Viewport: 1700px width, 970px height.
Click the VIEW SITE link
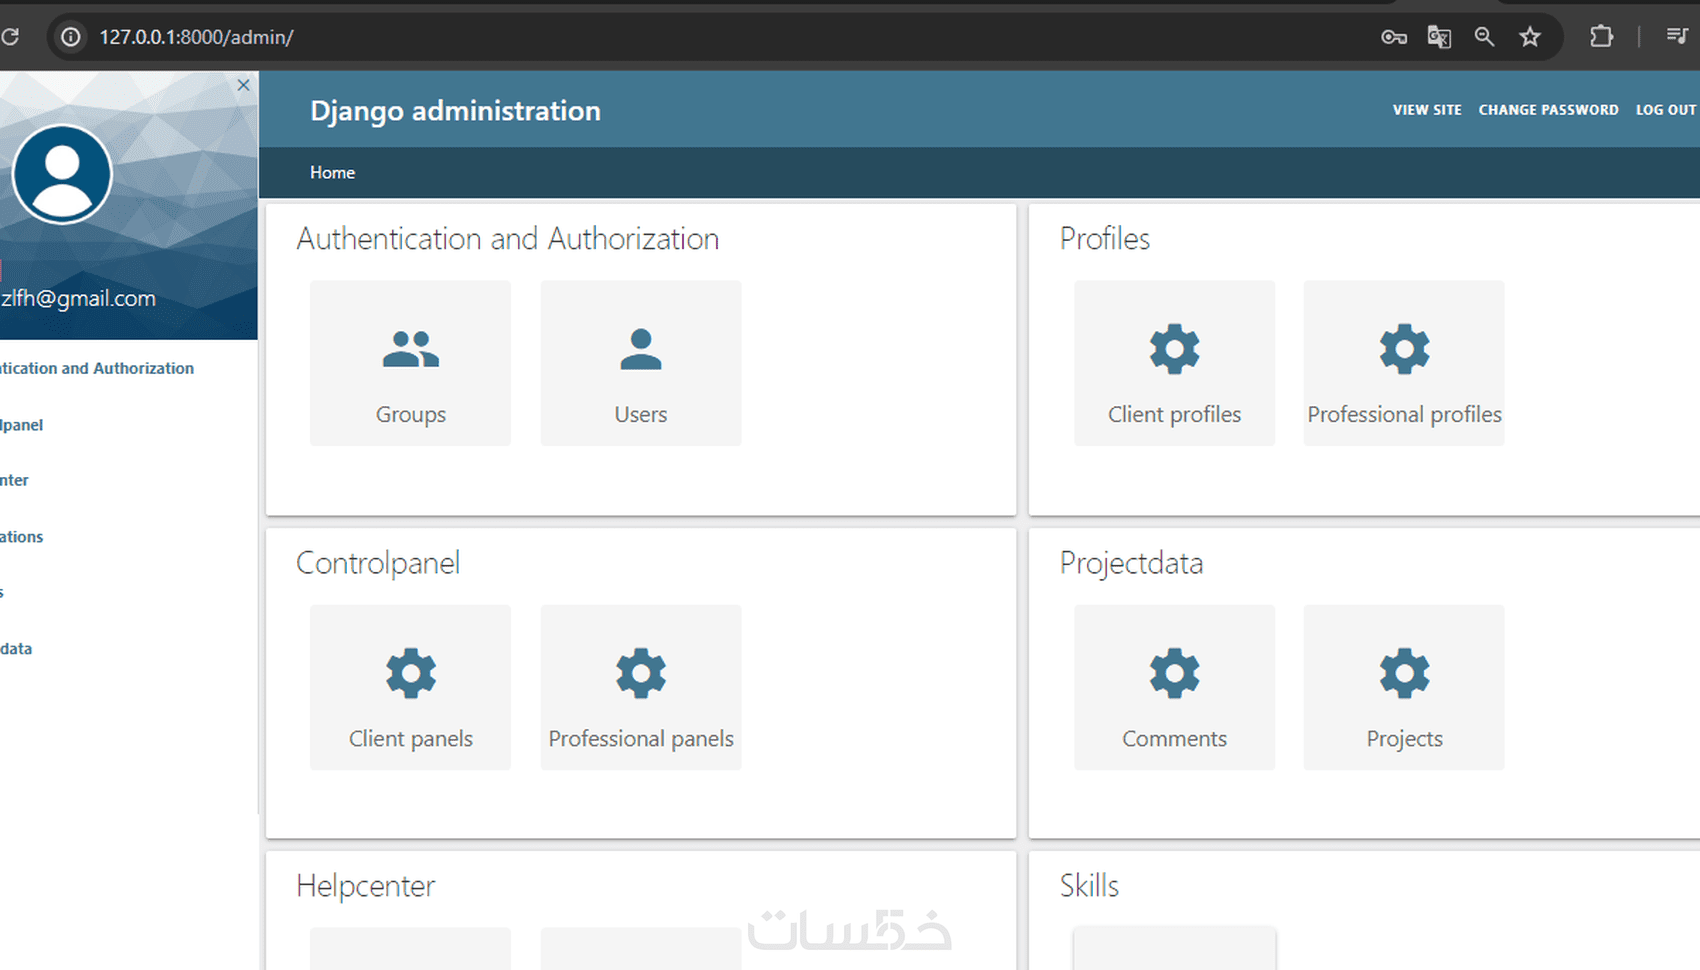click(x=1427, y=110)
